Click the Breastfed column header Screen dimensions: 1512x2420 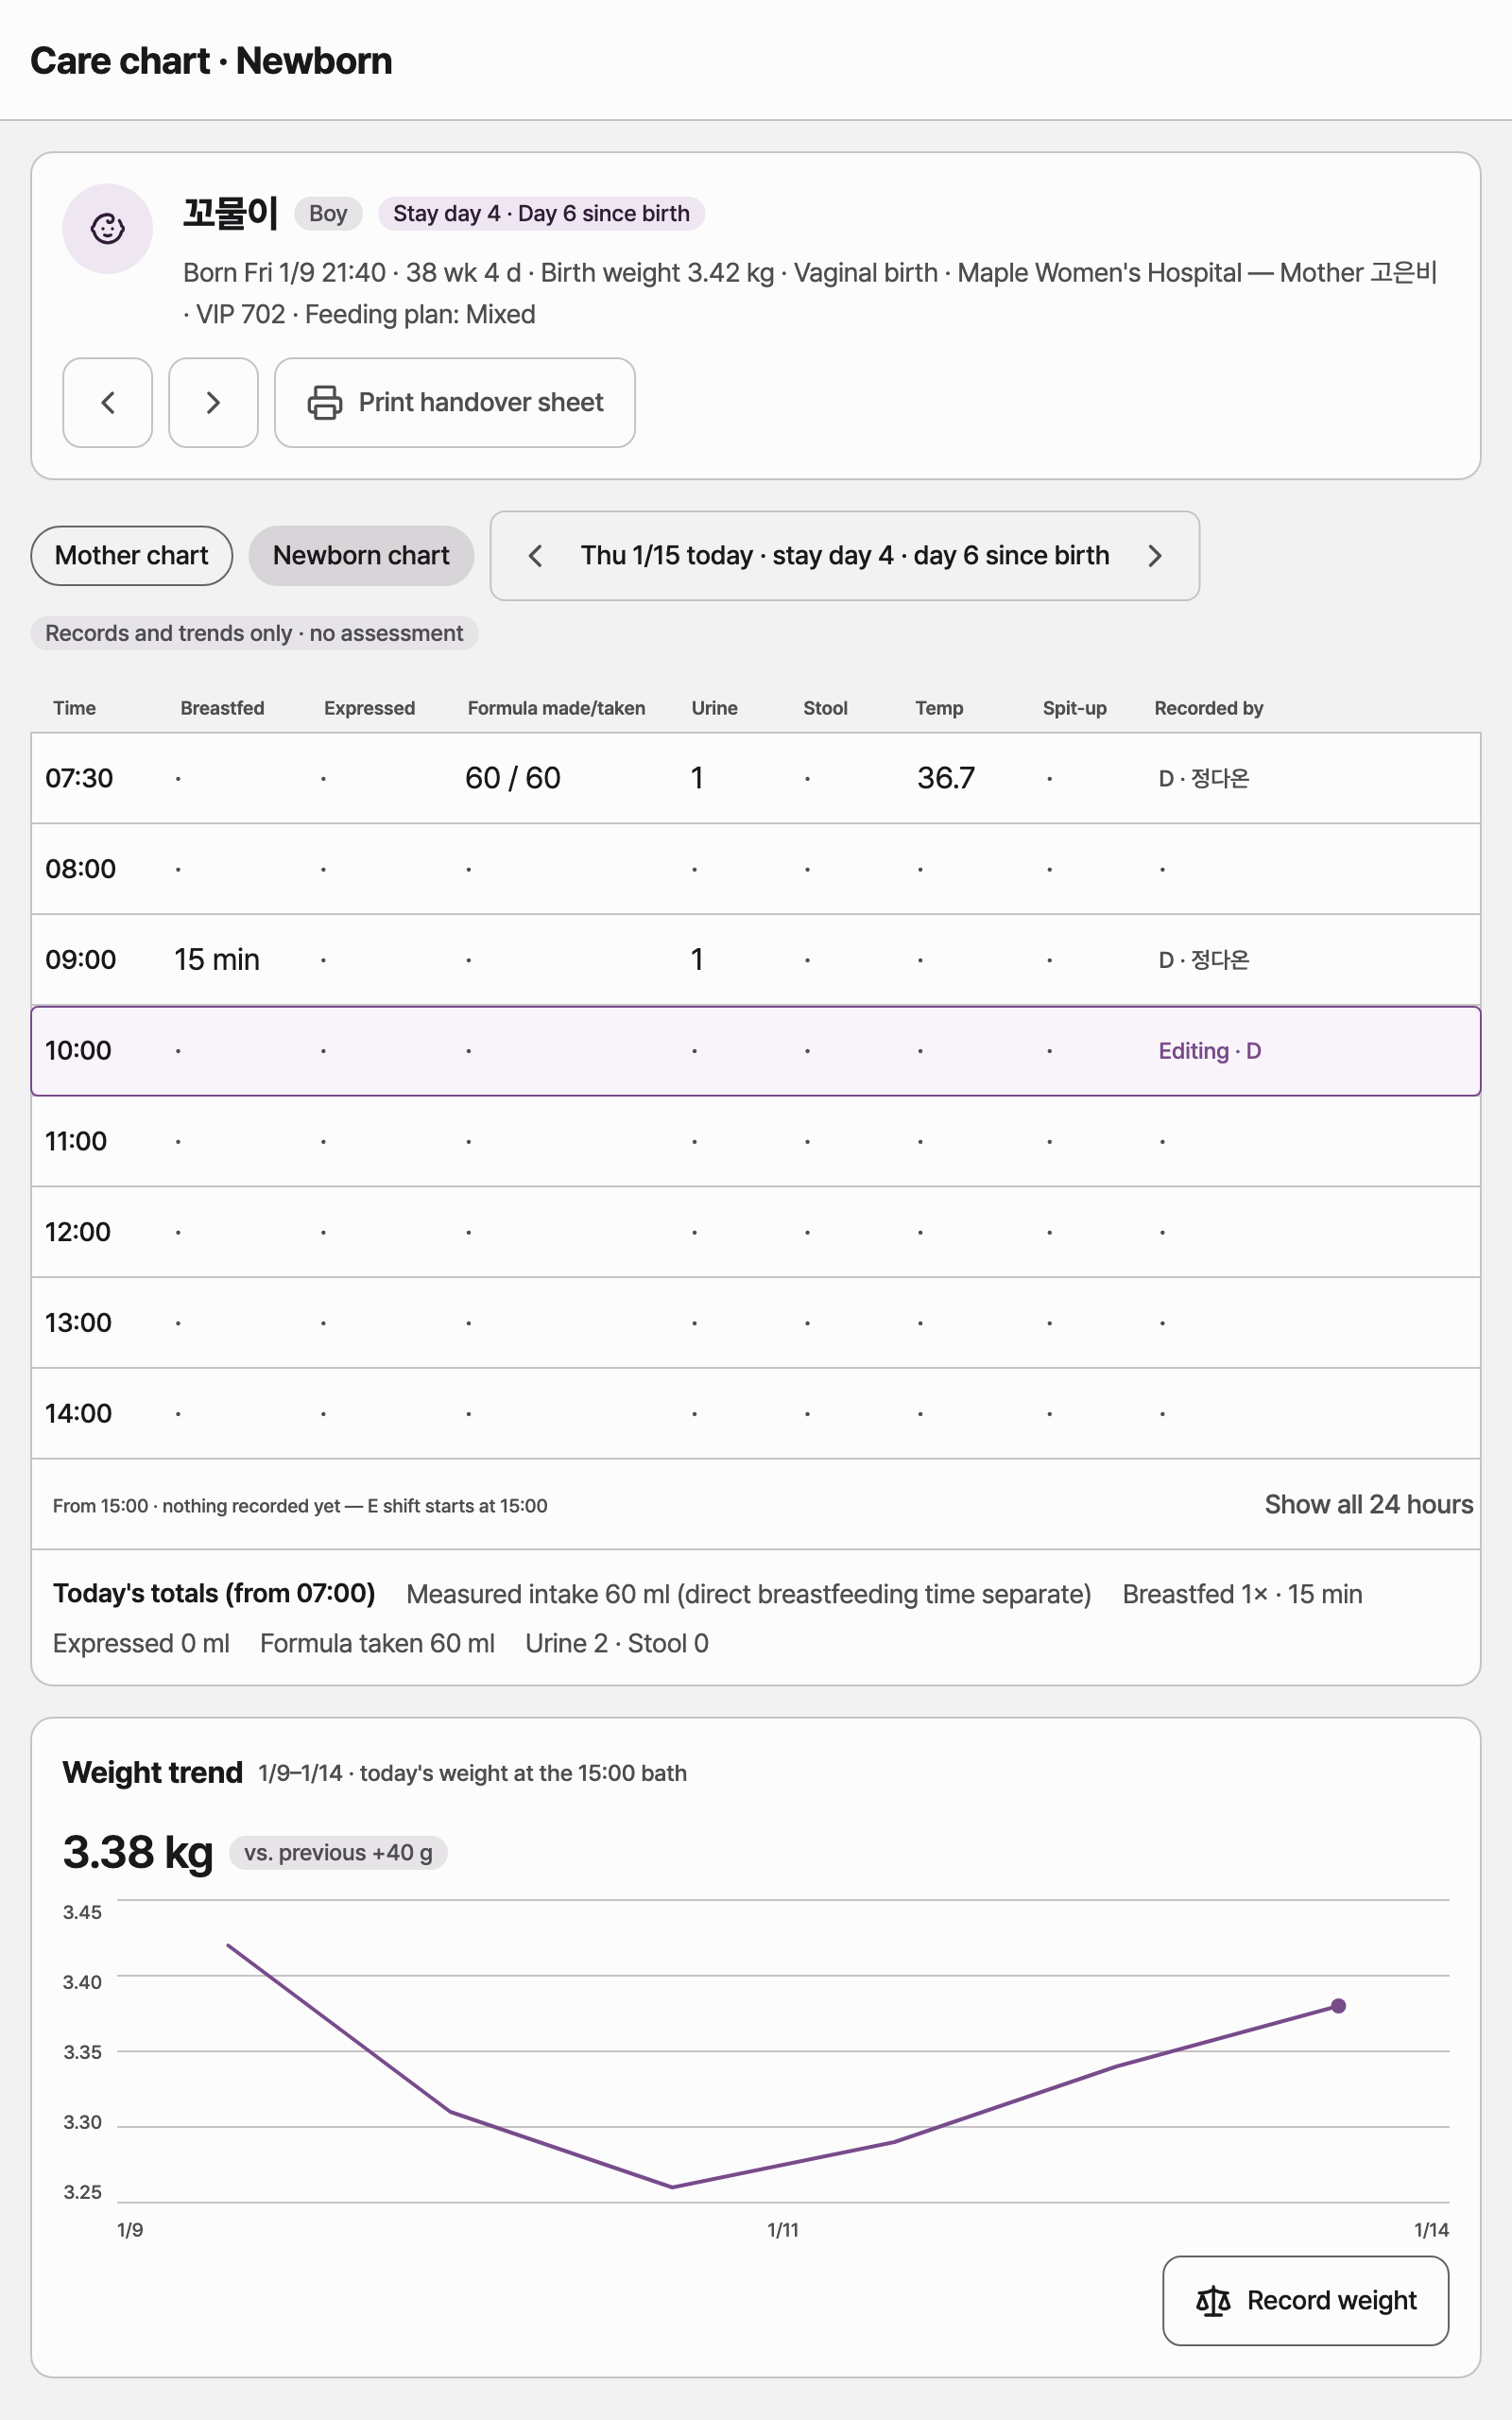click(222, 708)
